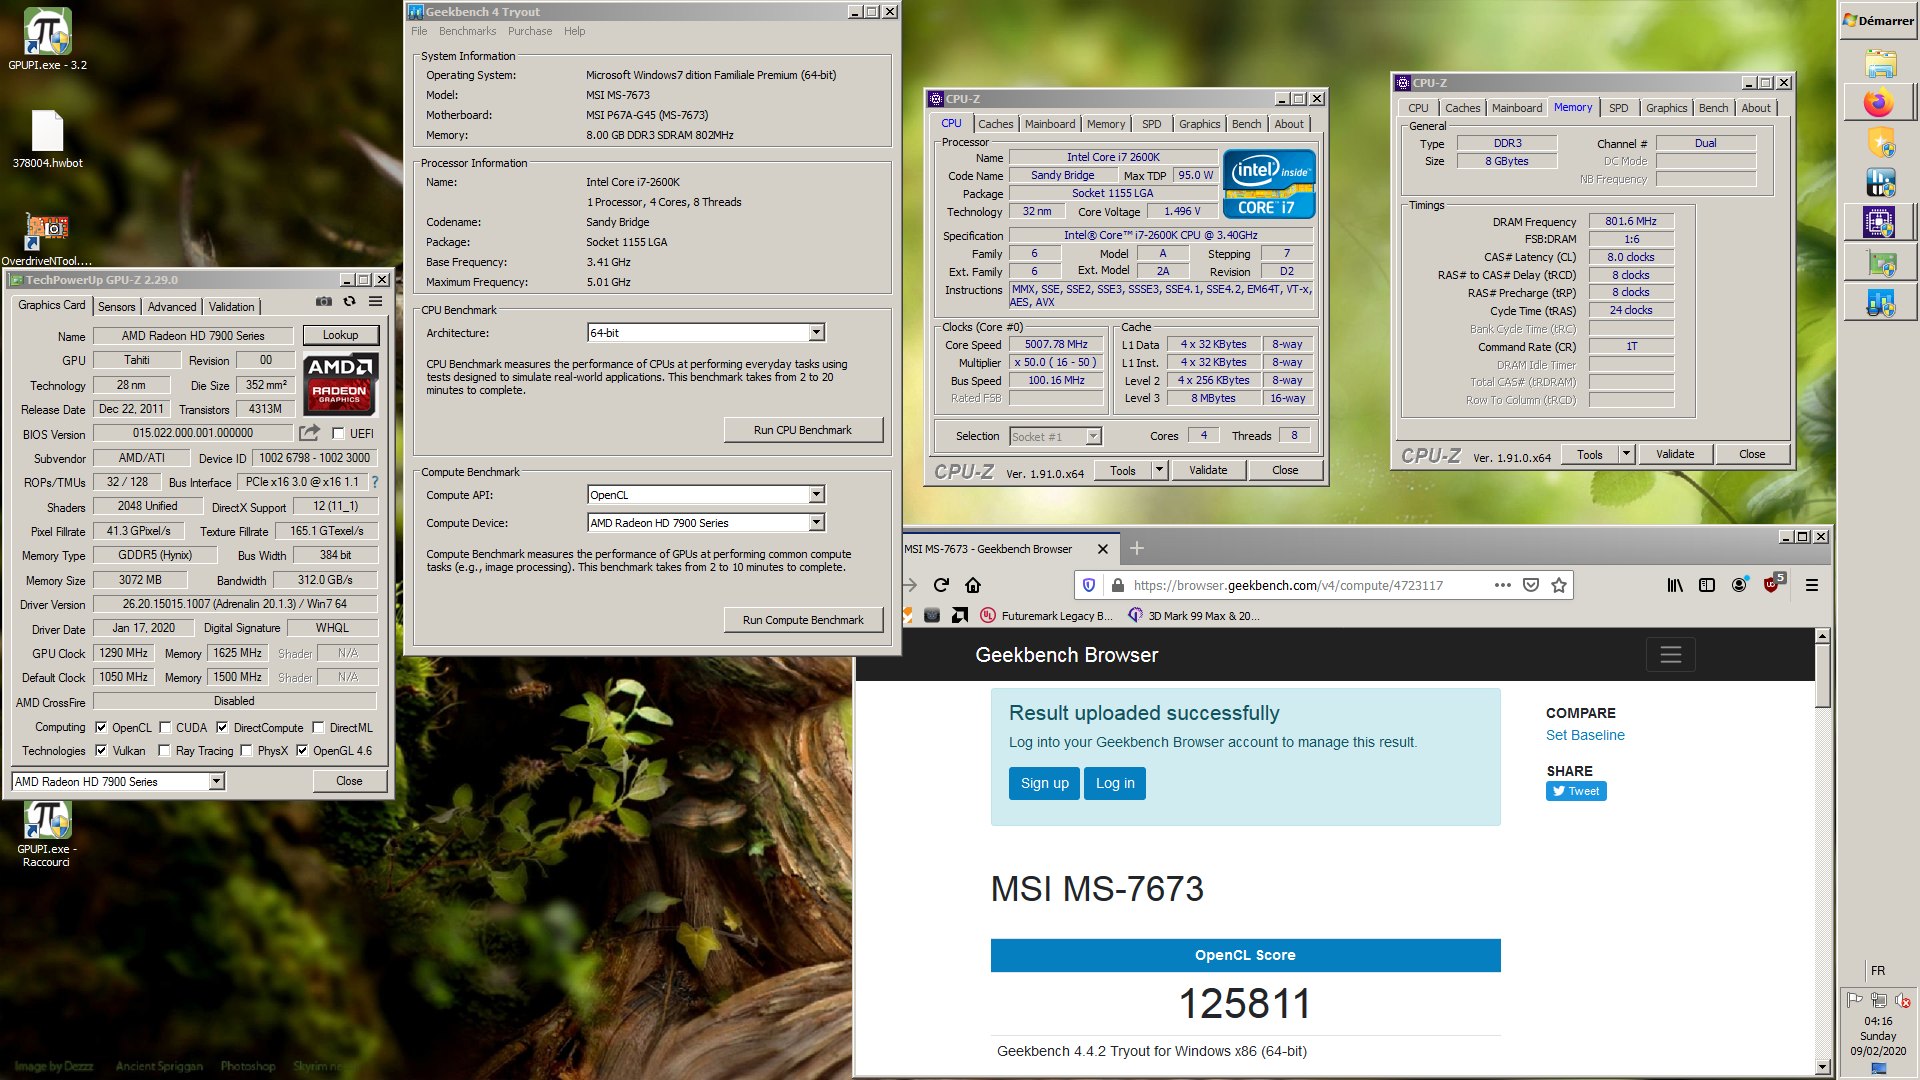Open a new Firefox tab with plus
The width and height of the screenshot is (1920, 1080).
coord(1137,548)
